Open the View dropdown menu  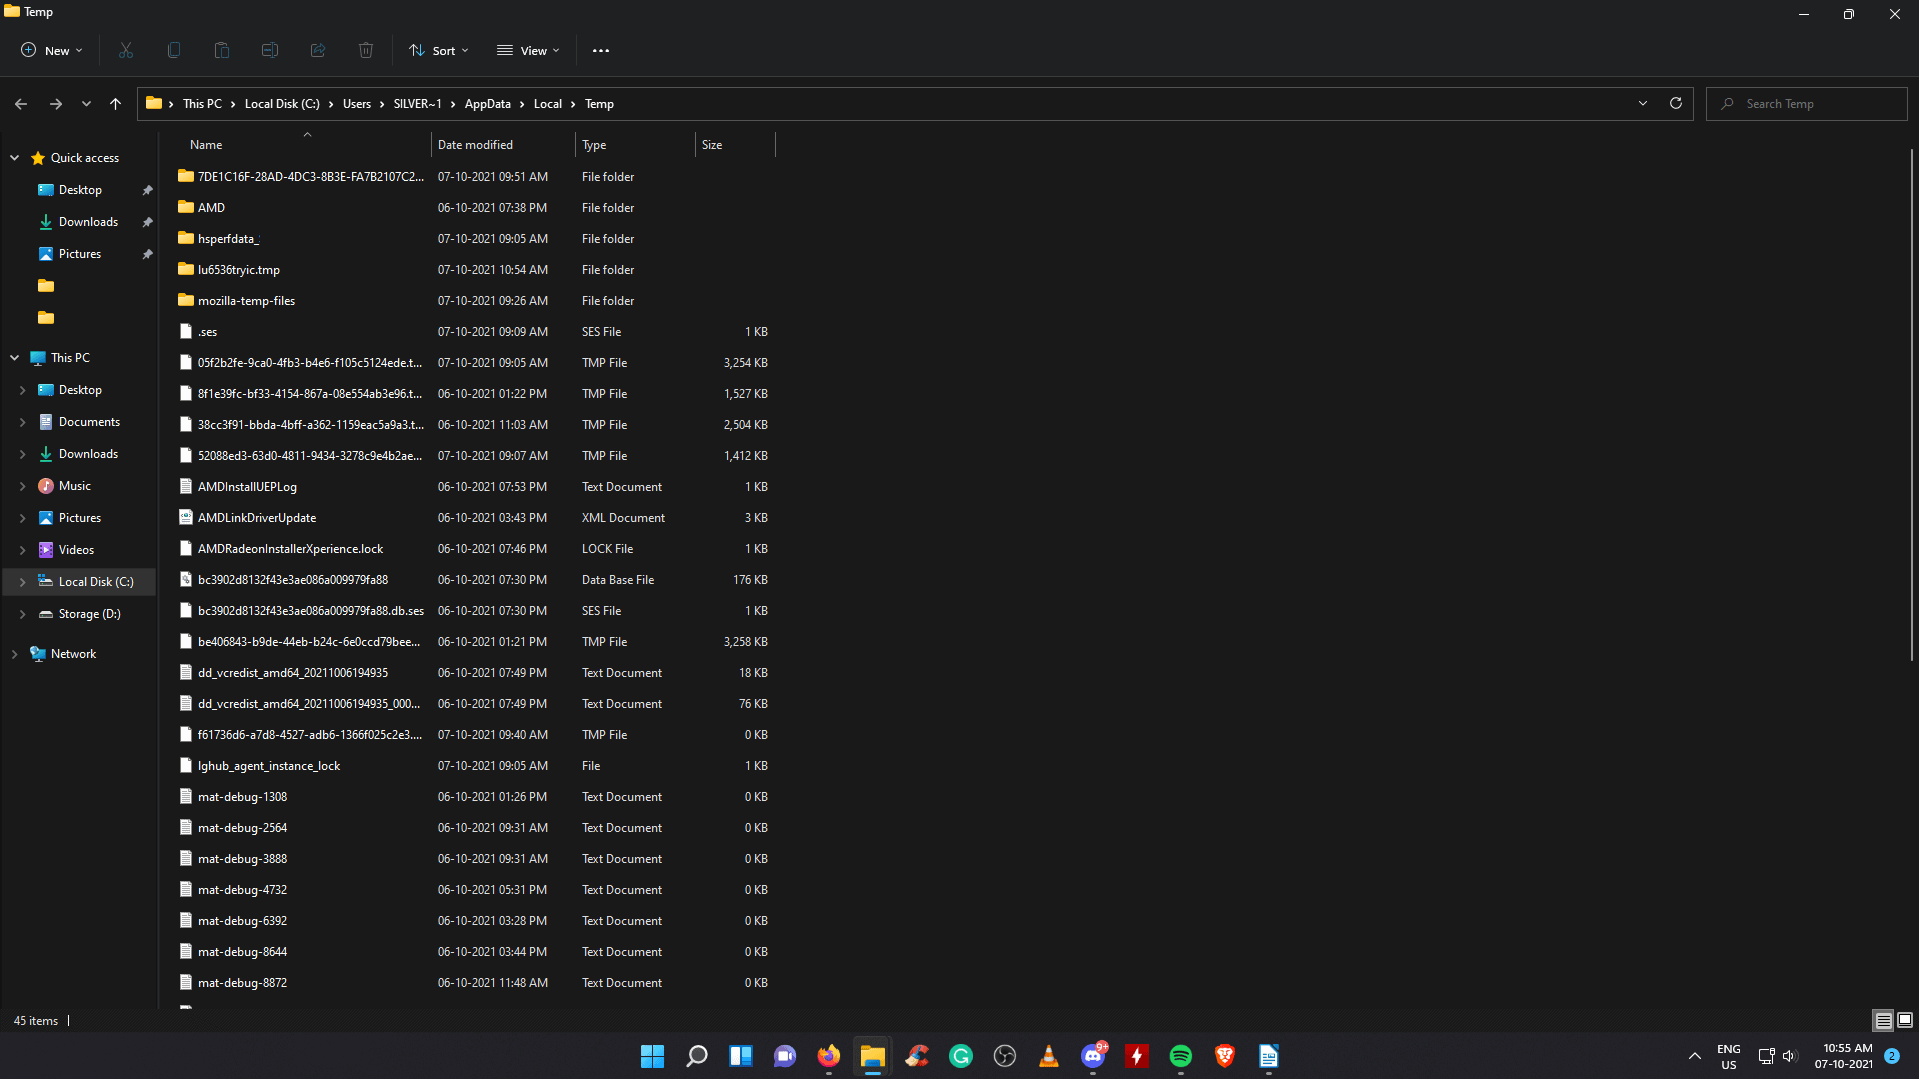[528, 50]
